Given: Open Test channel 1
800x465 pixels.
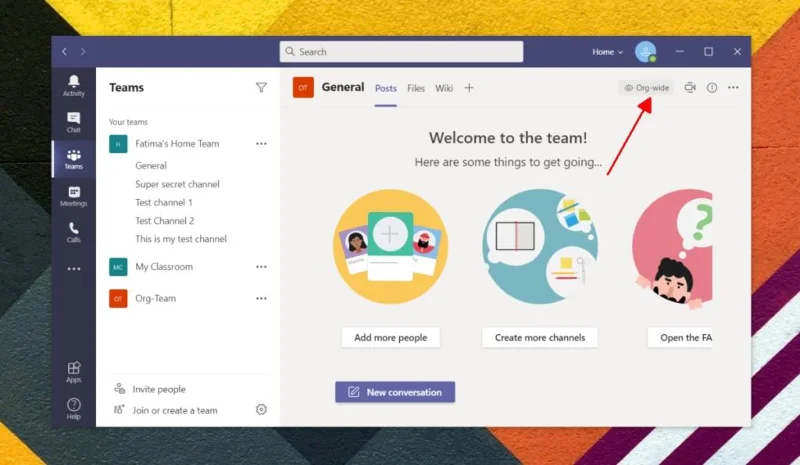Looking at the screenshot, I should [x=164, y=202].
